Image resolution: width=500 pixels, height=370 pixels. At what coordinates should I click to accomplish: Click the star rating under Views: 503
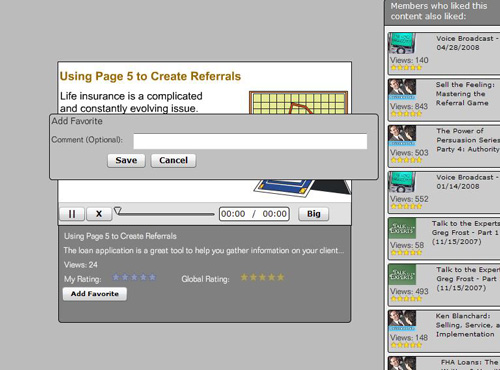tap(406, 160)
